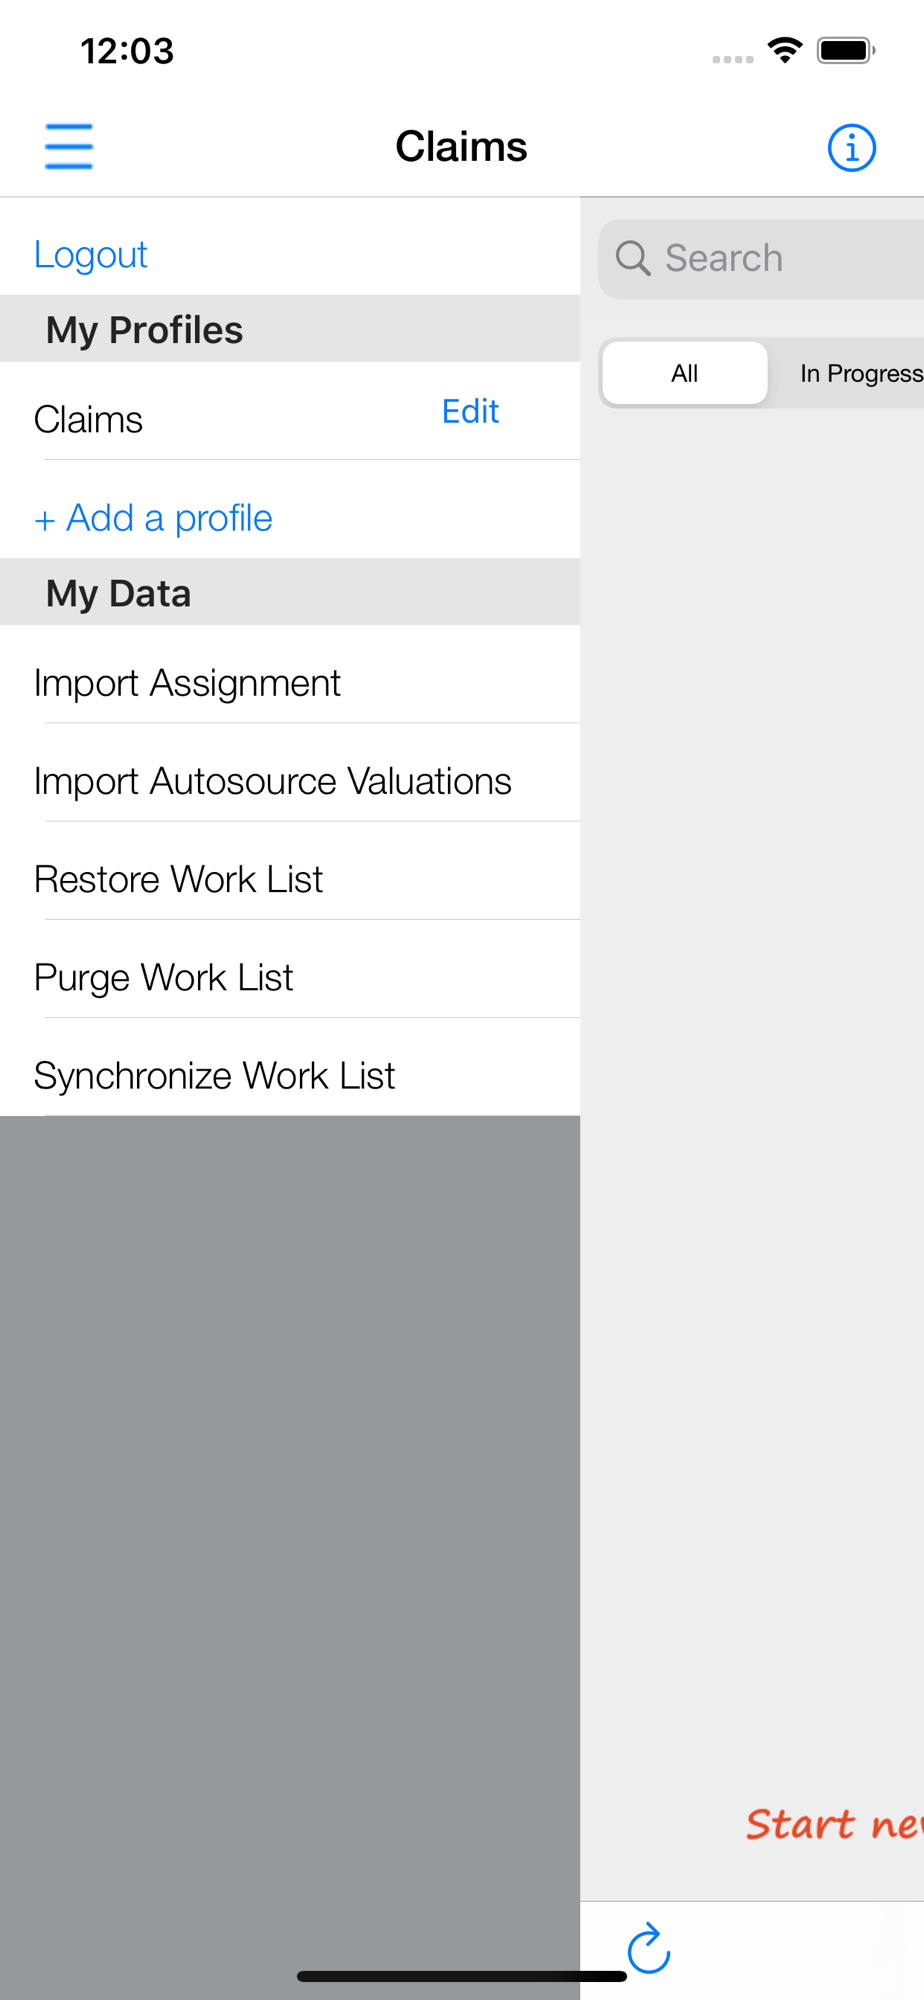The width and height of the screenshot is (924, 2000).
Task: Tap the hamburger menu icon
Action: tap(69, 147)
